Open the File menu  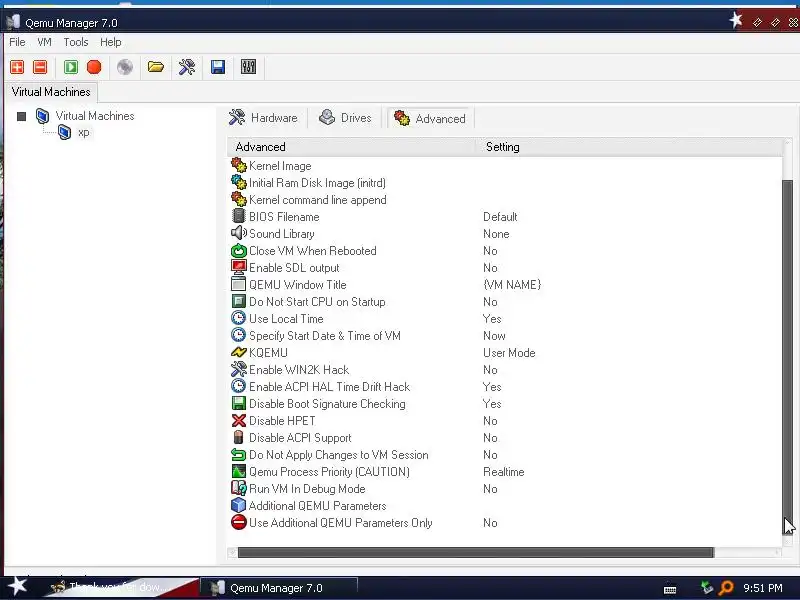[x=17, y=42]
